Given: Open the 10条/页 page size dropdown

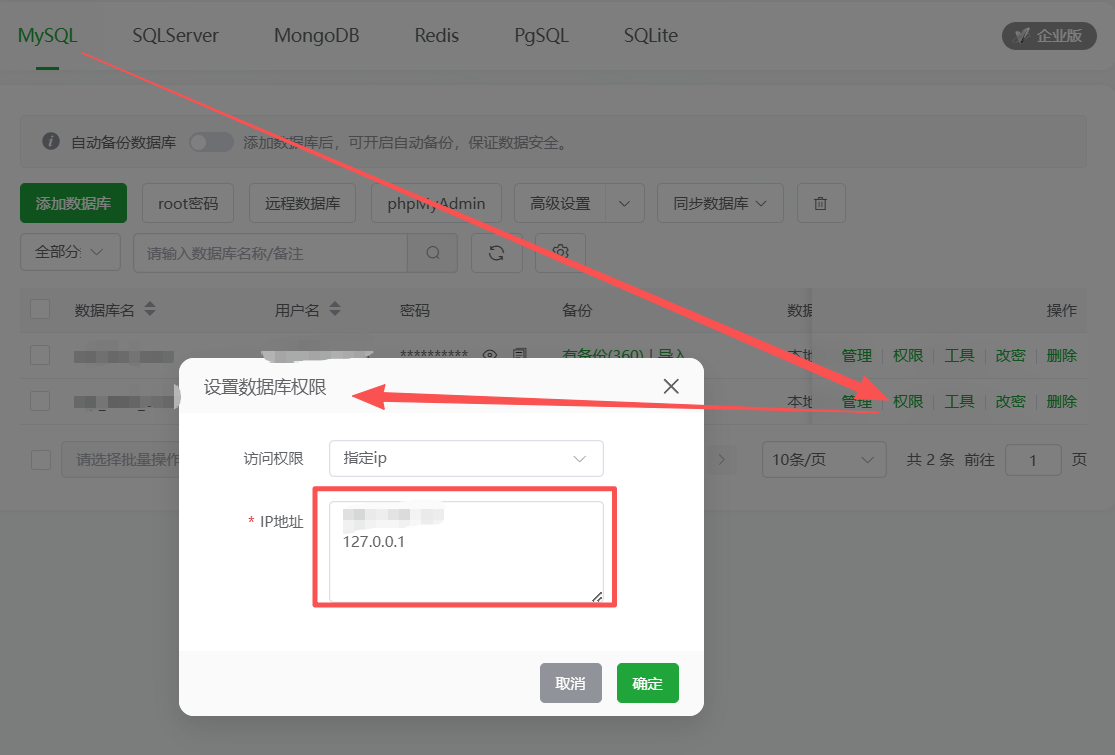Looking at the screenshot, I should click(824, 460).
